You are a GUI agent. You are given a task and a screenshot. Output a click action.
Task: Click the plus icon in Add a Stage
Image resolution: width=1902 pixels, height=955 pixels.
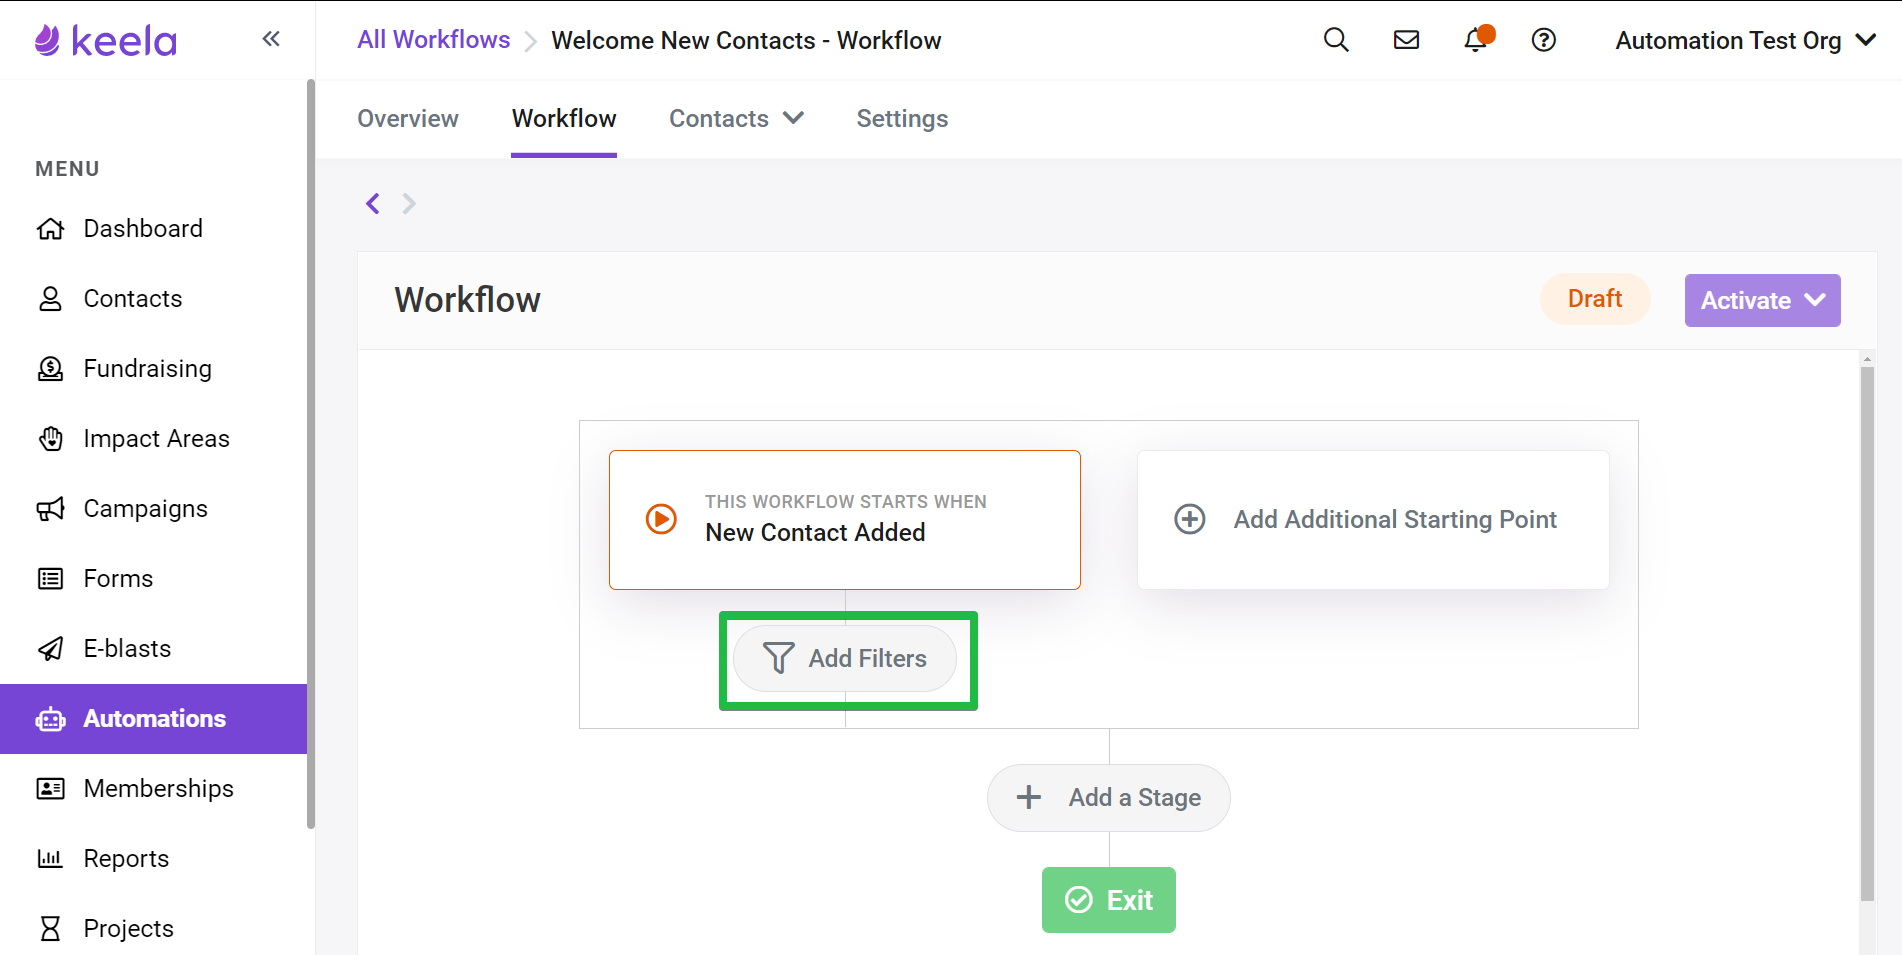click(1029, 797)
